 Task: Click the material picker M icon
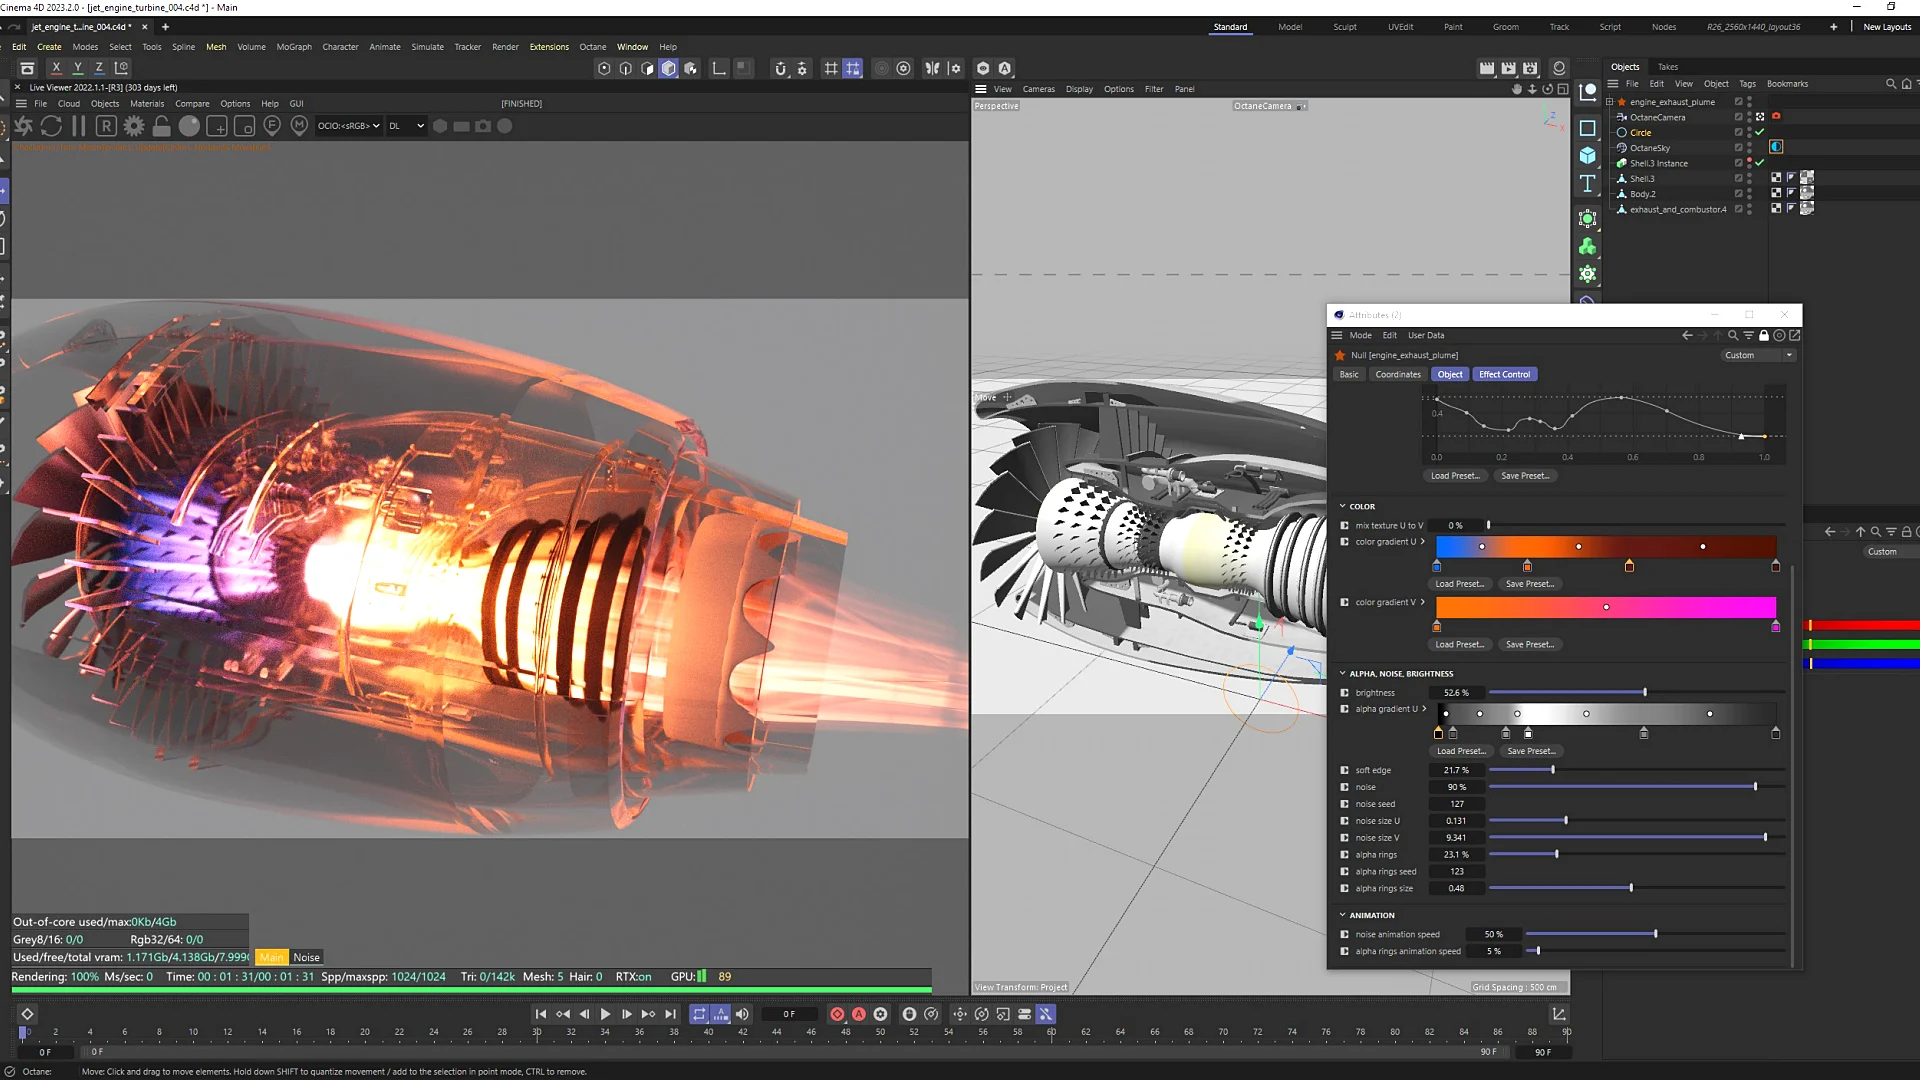point(299,126)
